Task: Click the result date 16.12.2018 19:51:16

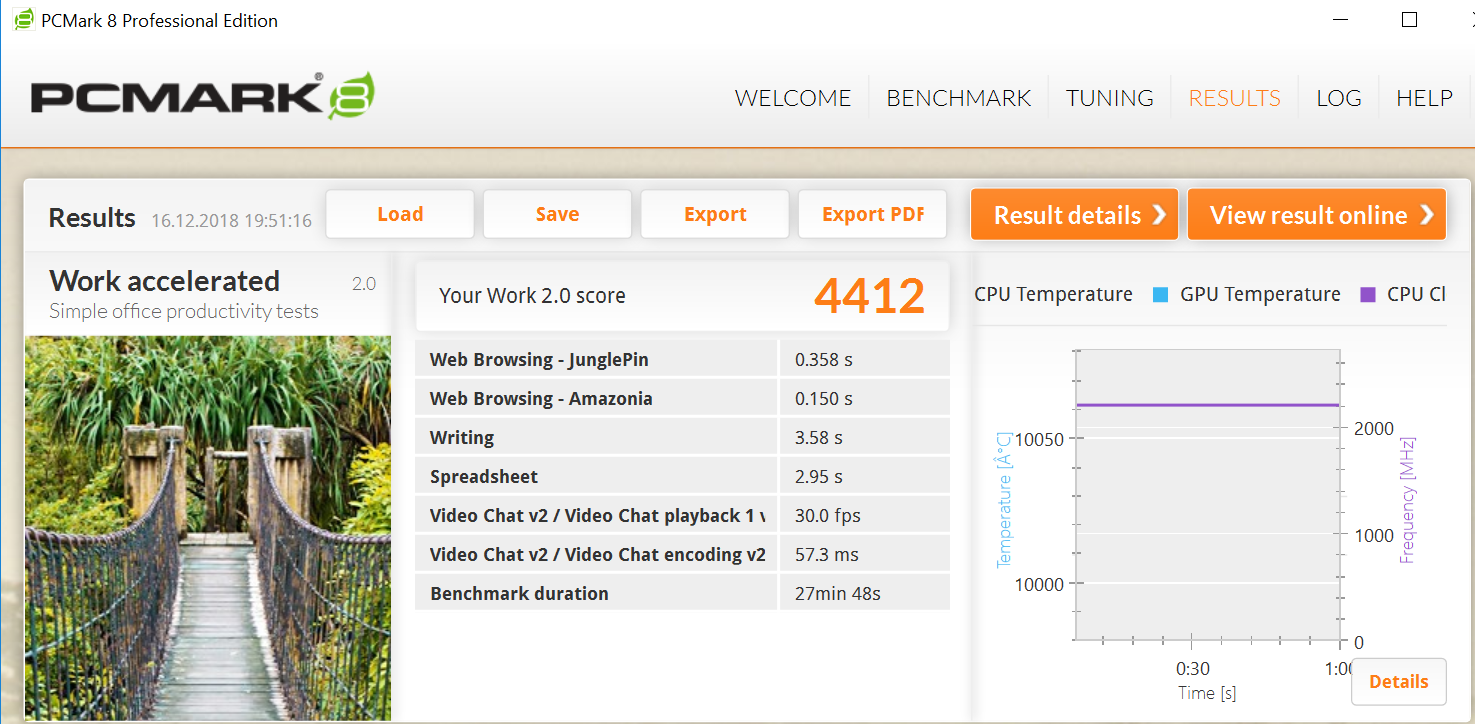Action: tap(232, 220)
